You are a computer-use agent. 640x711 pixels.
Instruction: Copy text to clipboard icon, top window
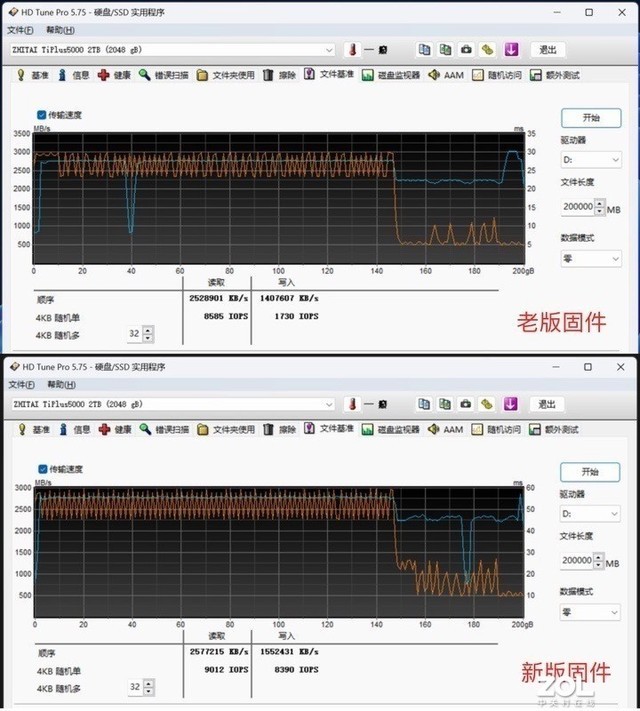coord(424,49)
